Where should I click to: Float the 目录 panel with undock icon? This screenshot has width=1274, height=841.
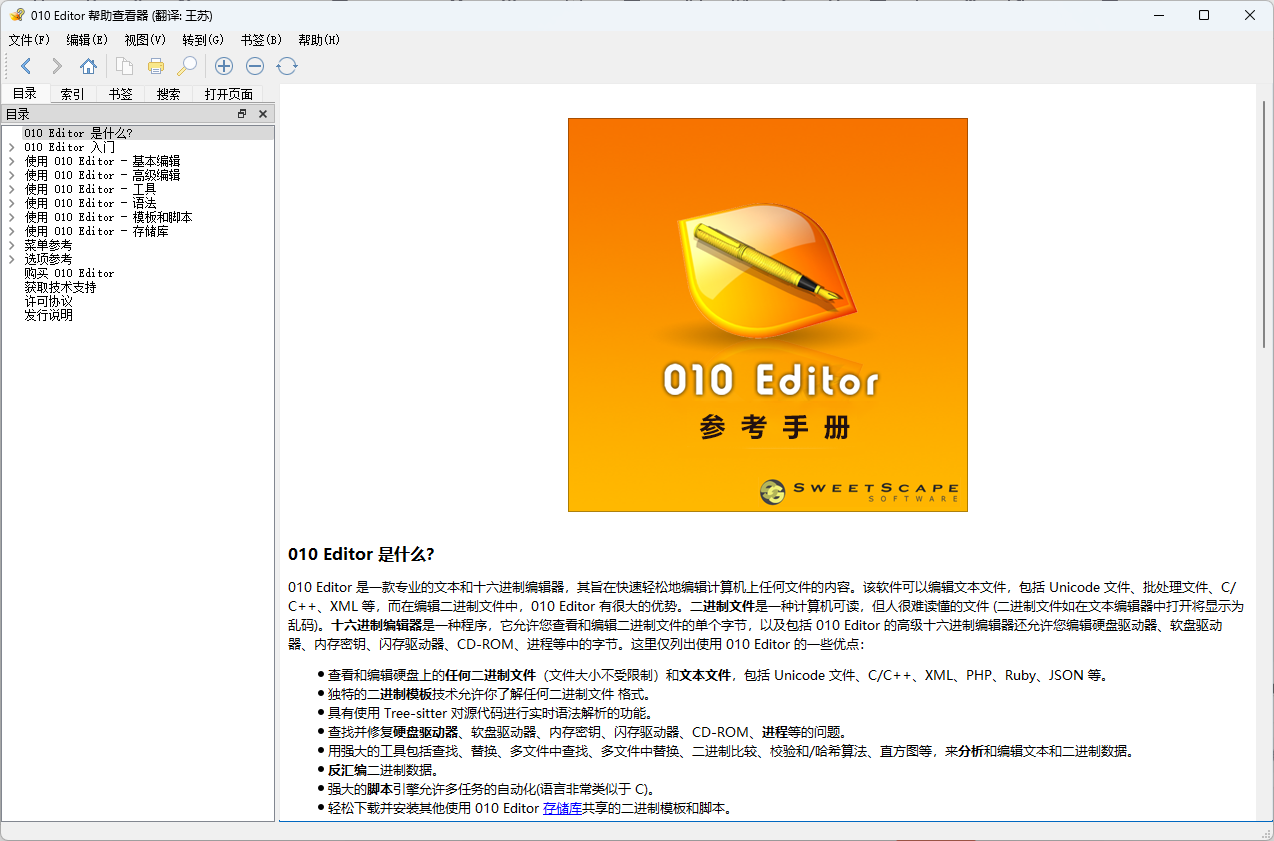coord(242,114)
